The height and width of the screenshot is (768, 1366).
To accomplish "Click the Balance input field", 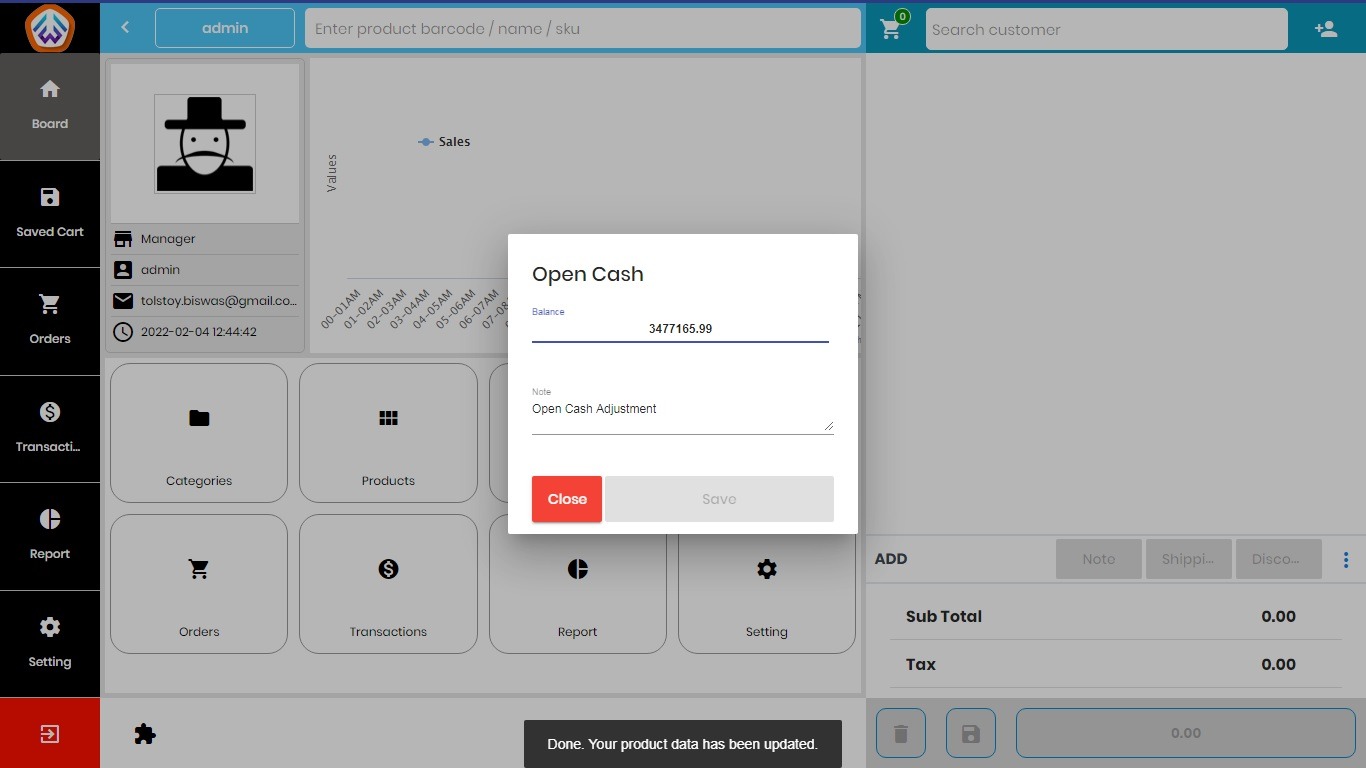I will 680,329.
